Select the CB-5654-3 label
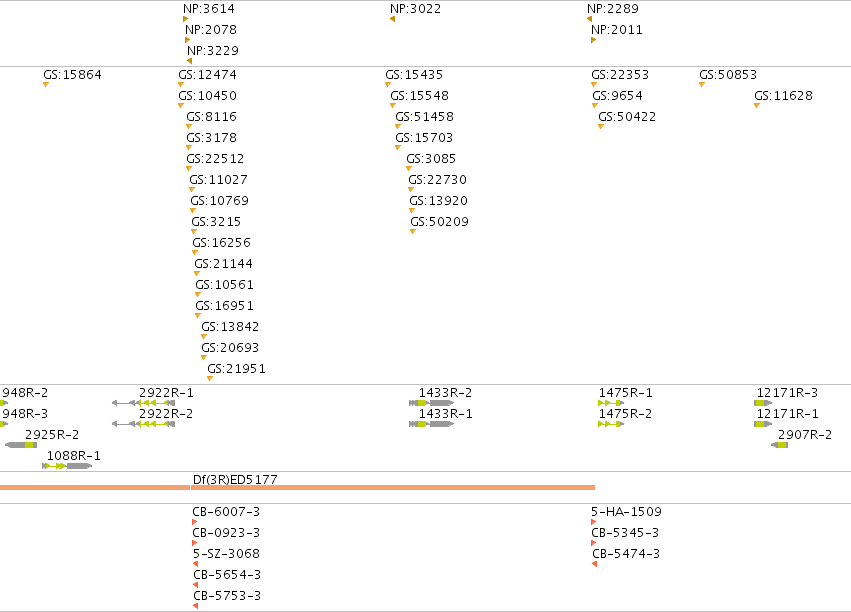851x612 pixels. point(227,575)
